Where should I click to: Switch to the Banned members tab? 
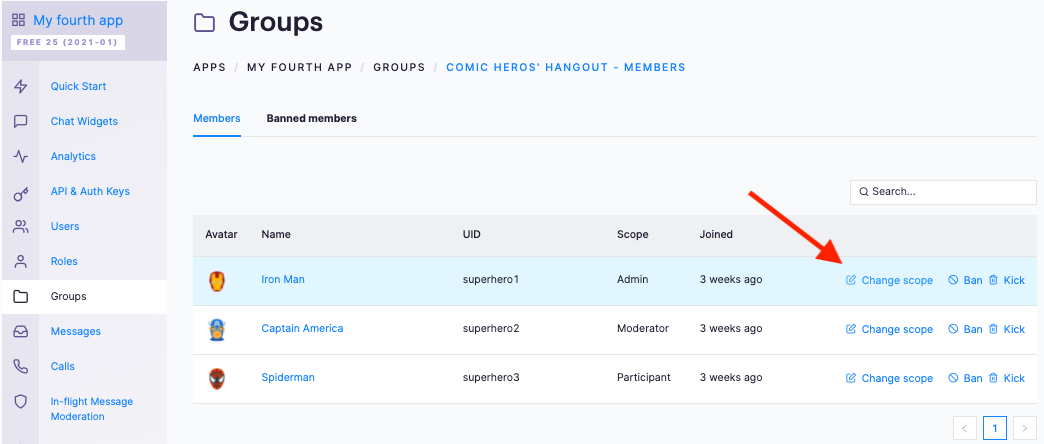[x=312, y=118]
